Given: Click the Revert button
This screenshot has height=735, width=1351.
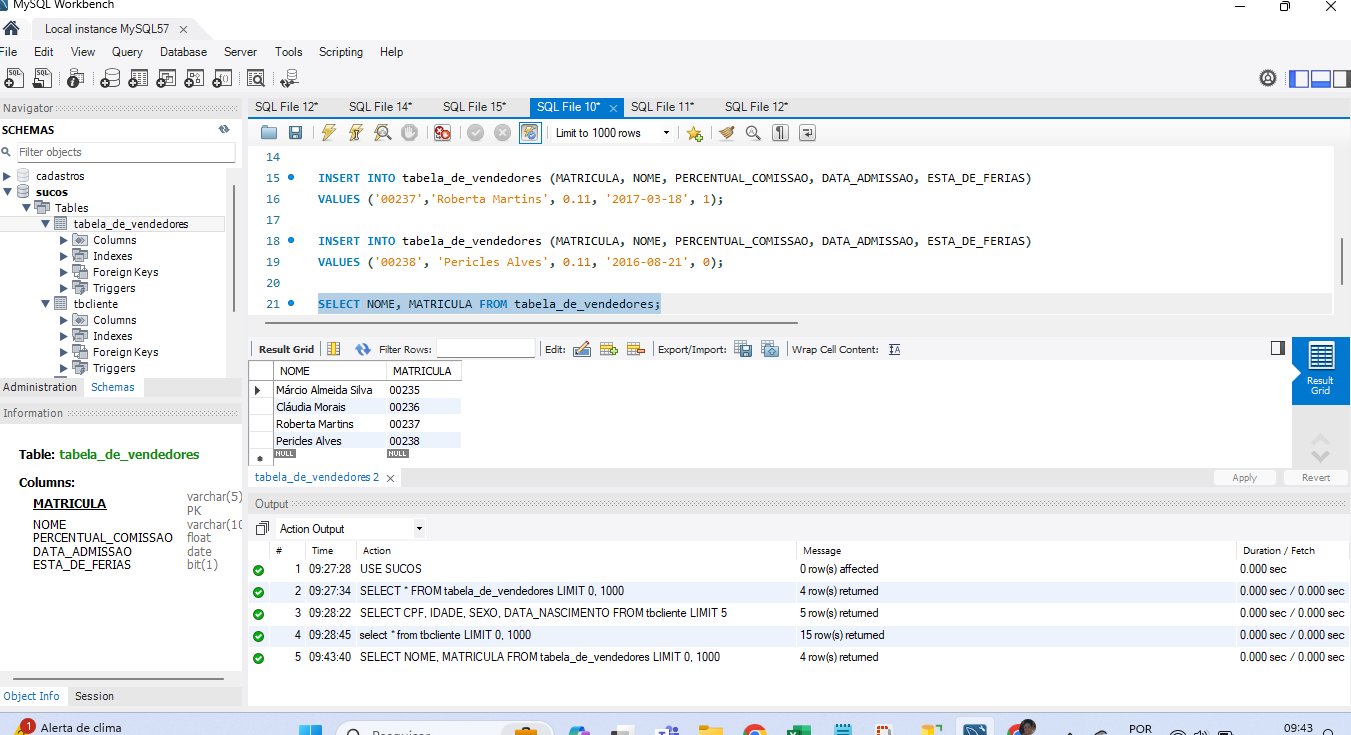Looking at the screenshot, I should click(x=1316, y=478).
